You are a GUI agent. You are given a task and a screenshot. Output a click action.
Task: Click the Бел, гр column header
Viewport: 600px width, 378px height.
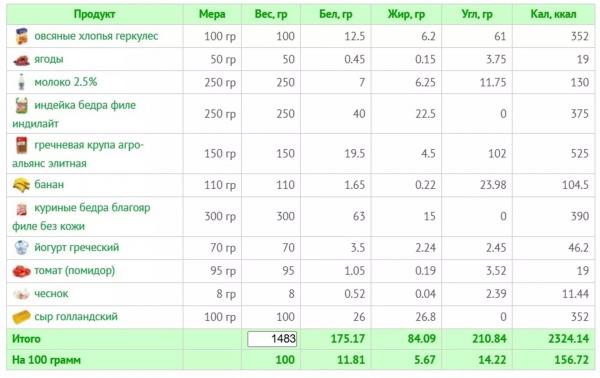[x=336, y=14]
